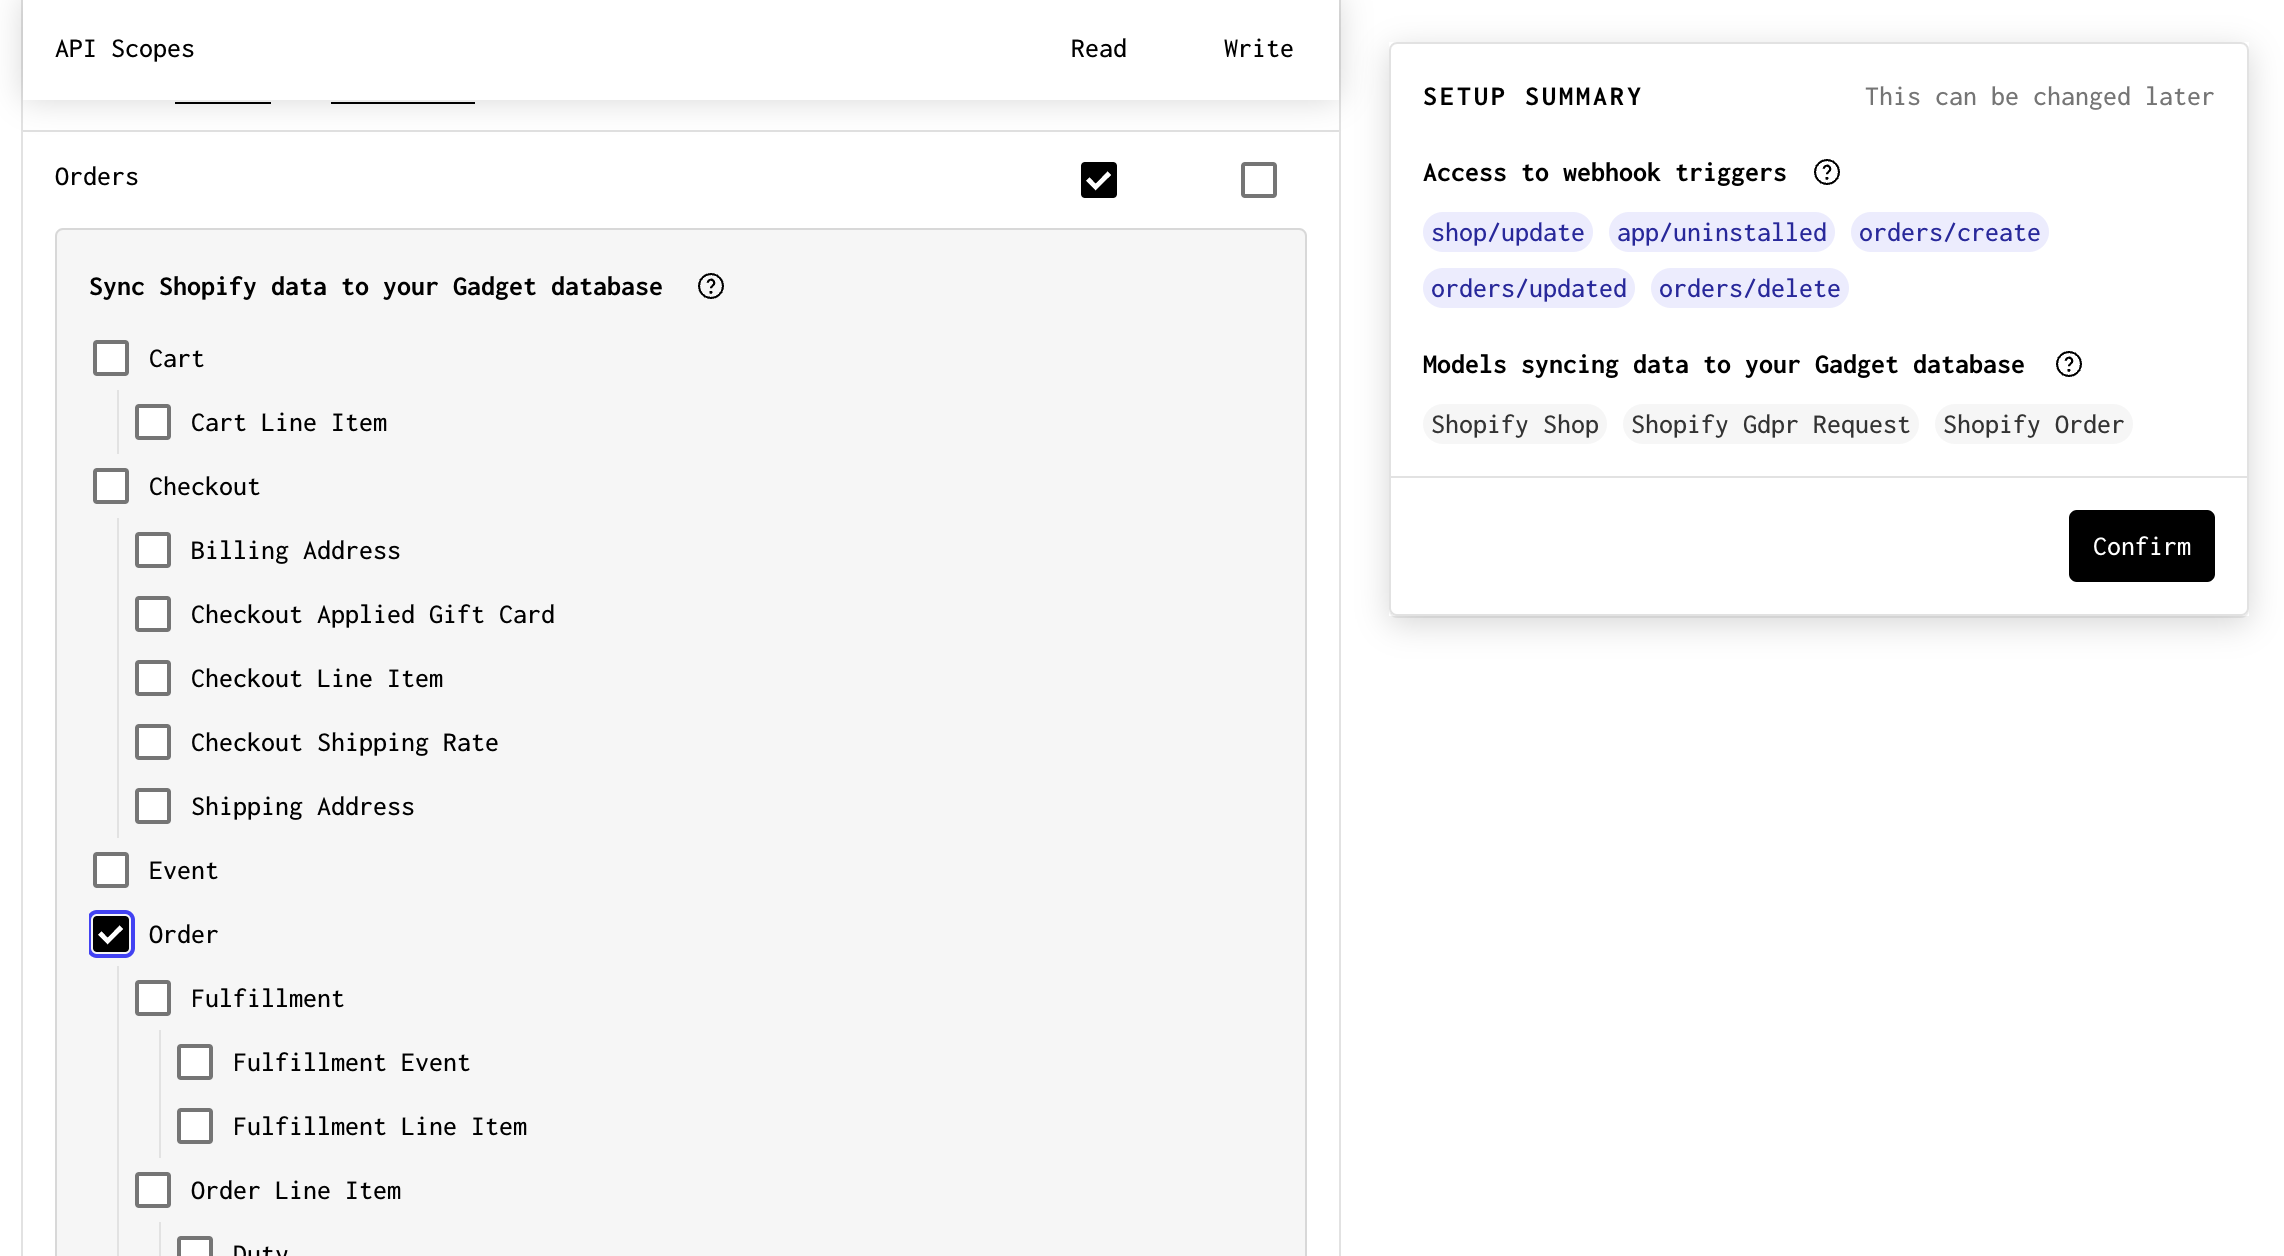Check the Event model checkbox

point(111,870)
